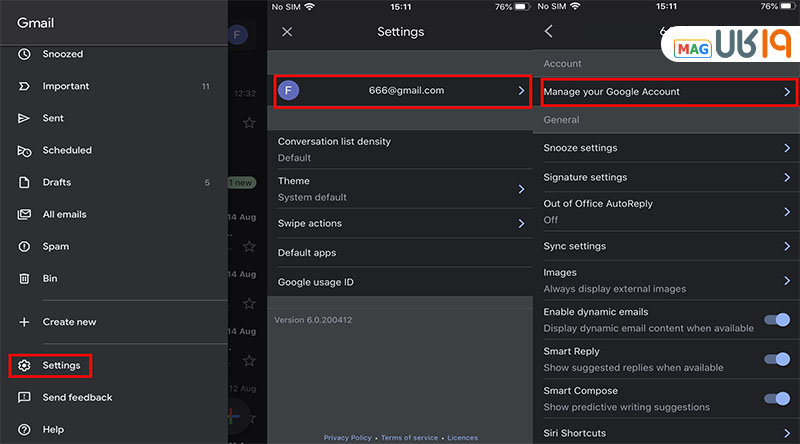Open the Snoozed menu item
The image size is (800, 444).
63,54
